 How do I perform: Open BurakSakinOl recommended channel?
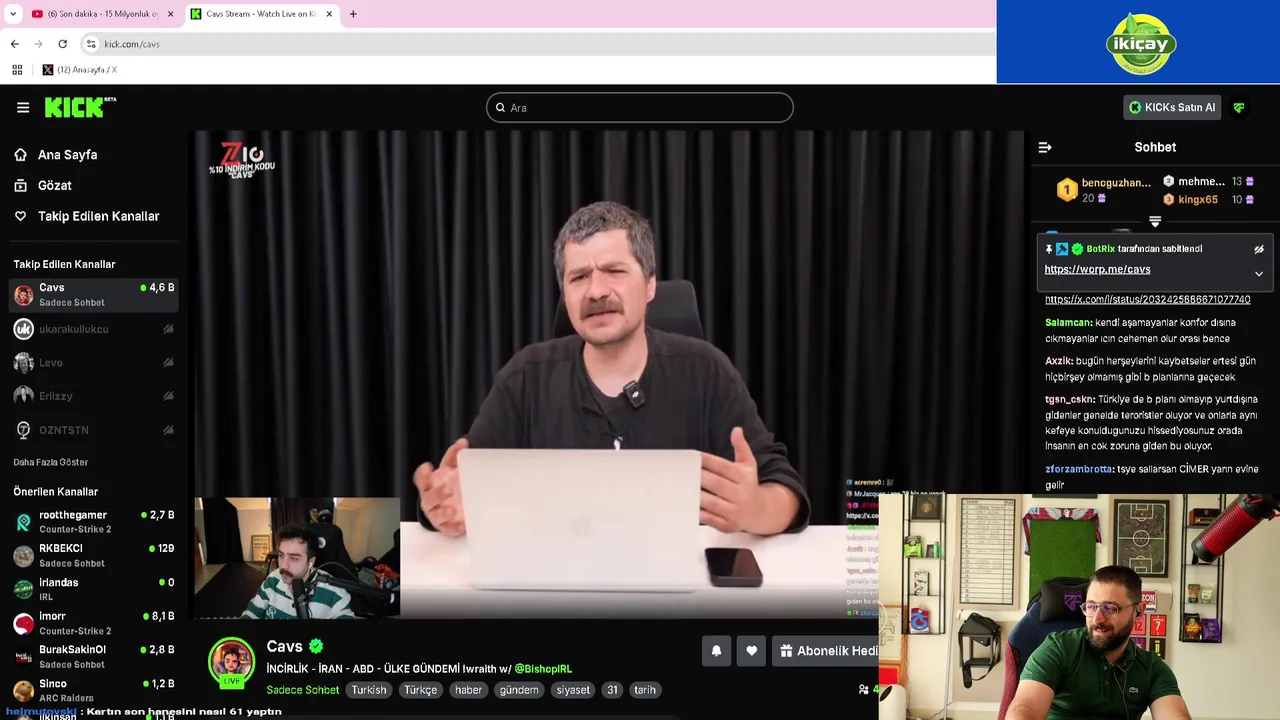(94, 656)
